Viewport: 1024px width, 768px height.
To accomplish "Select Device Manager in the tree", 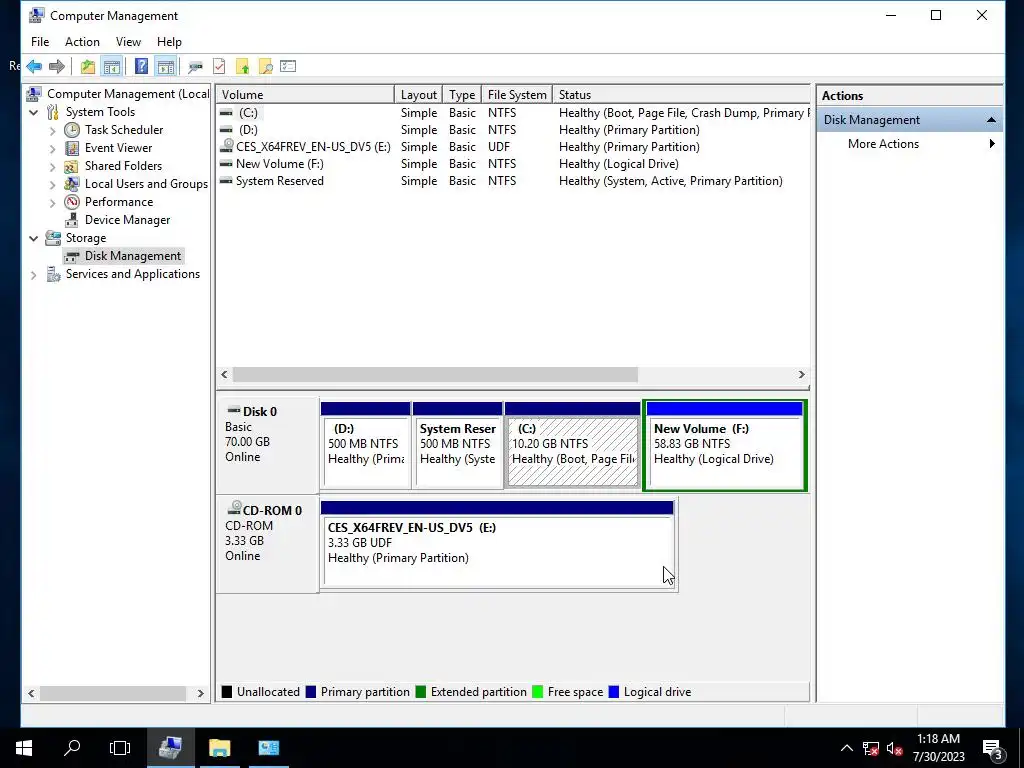I will pyautogui.click(x=127, y=220).
